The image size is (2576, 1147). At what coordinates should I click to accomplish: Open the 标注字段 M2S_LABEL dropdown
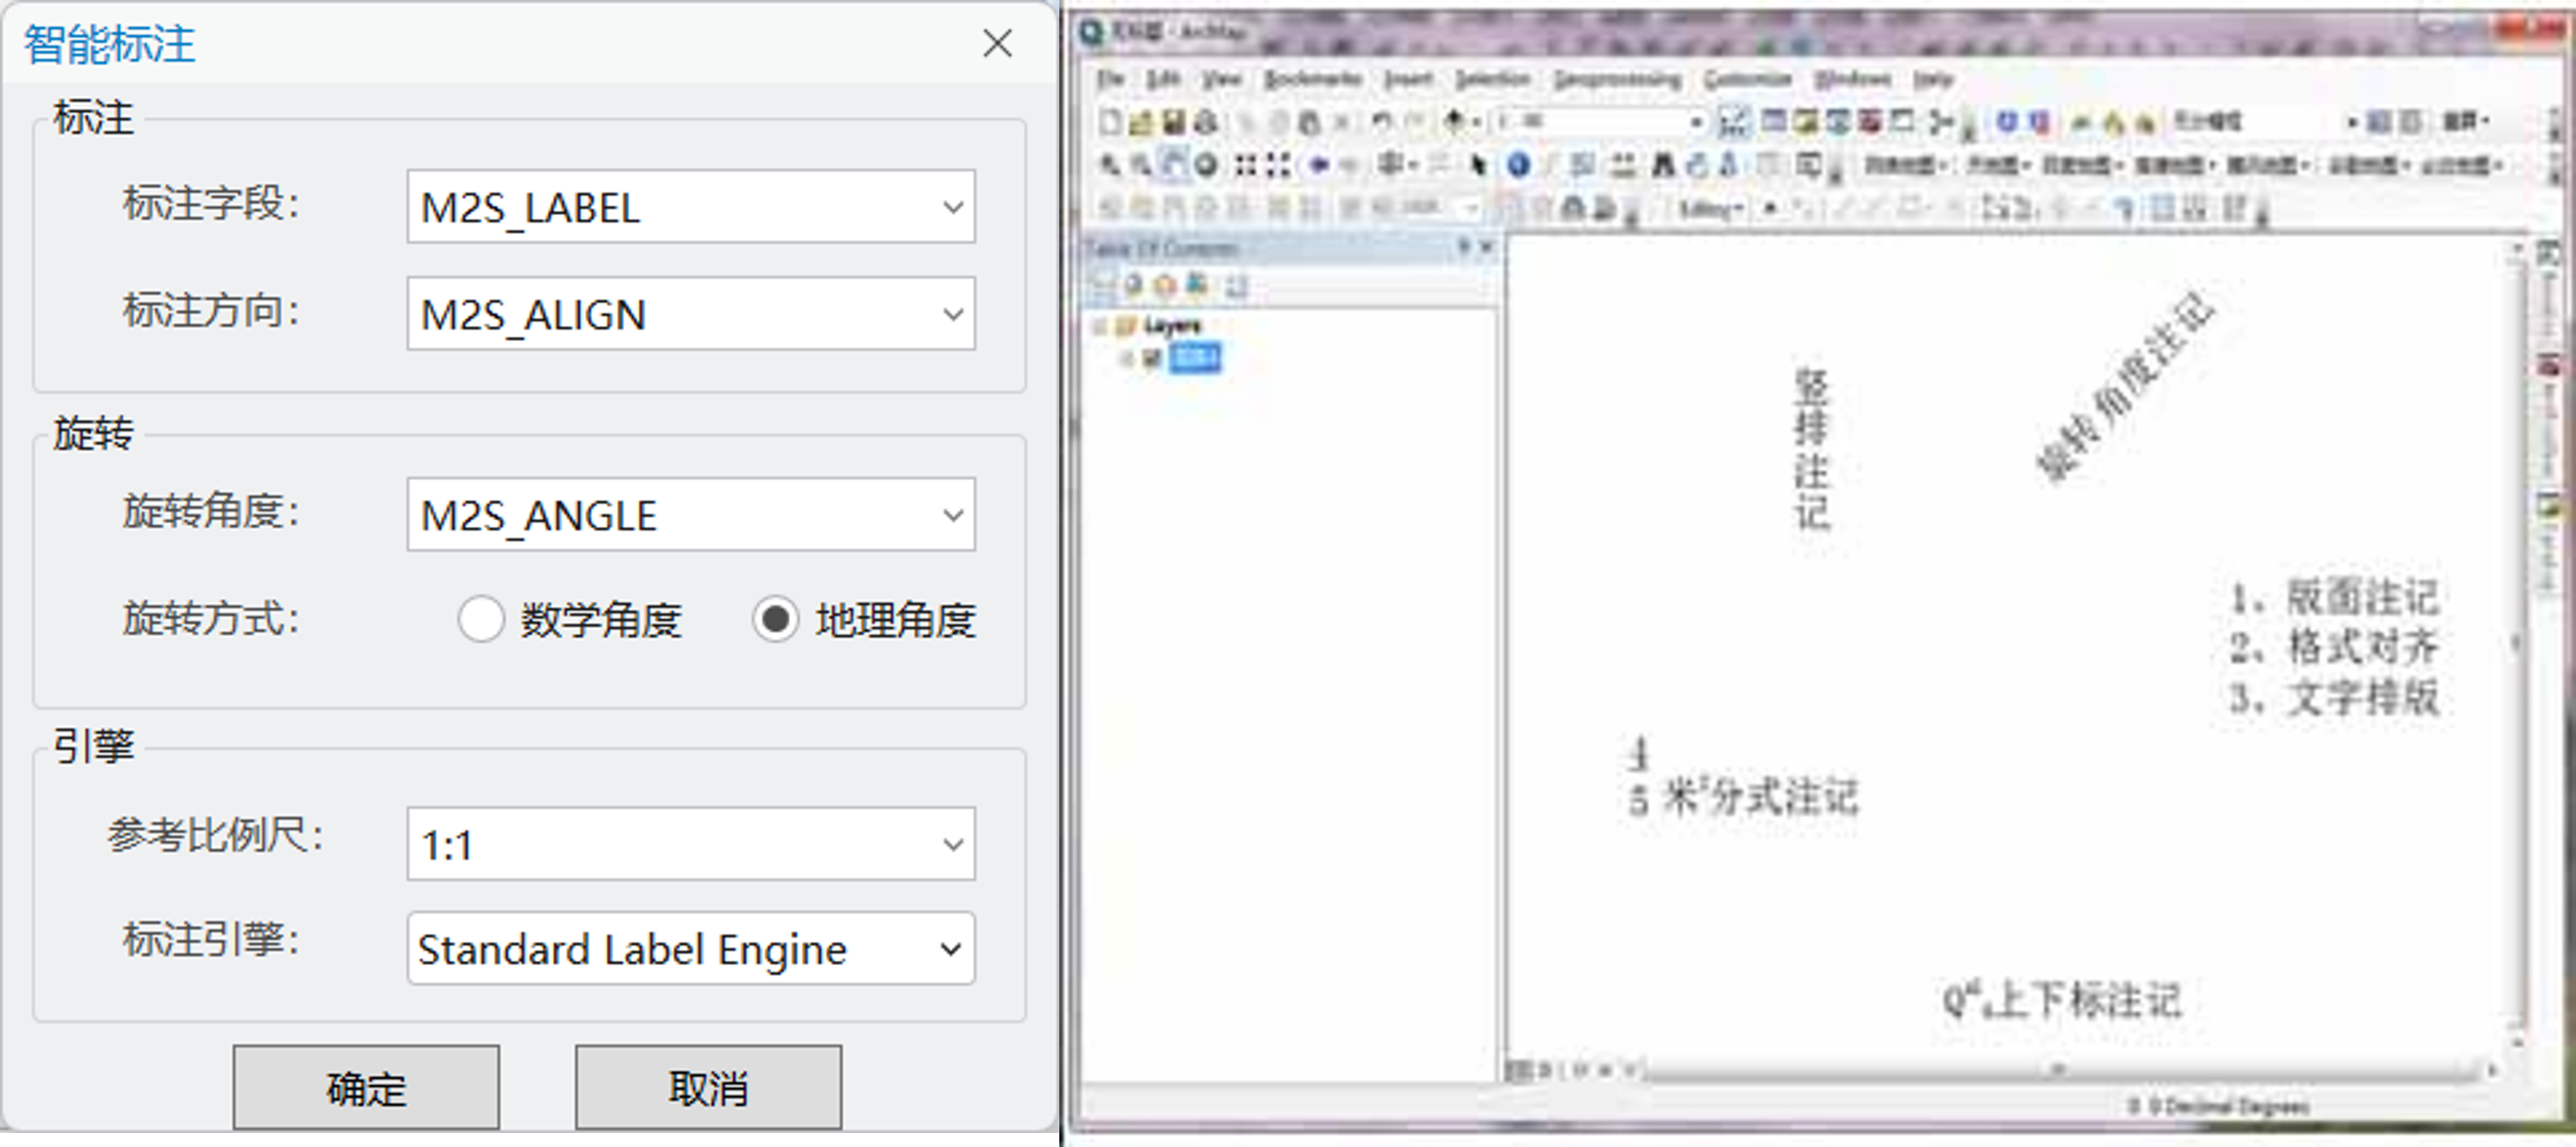[690, 206]
